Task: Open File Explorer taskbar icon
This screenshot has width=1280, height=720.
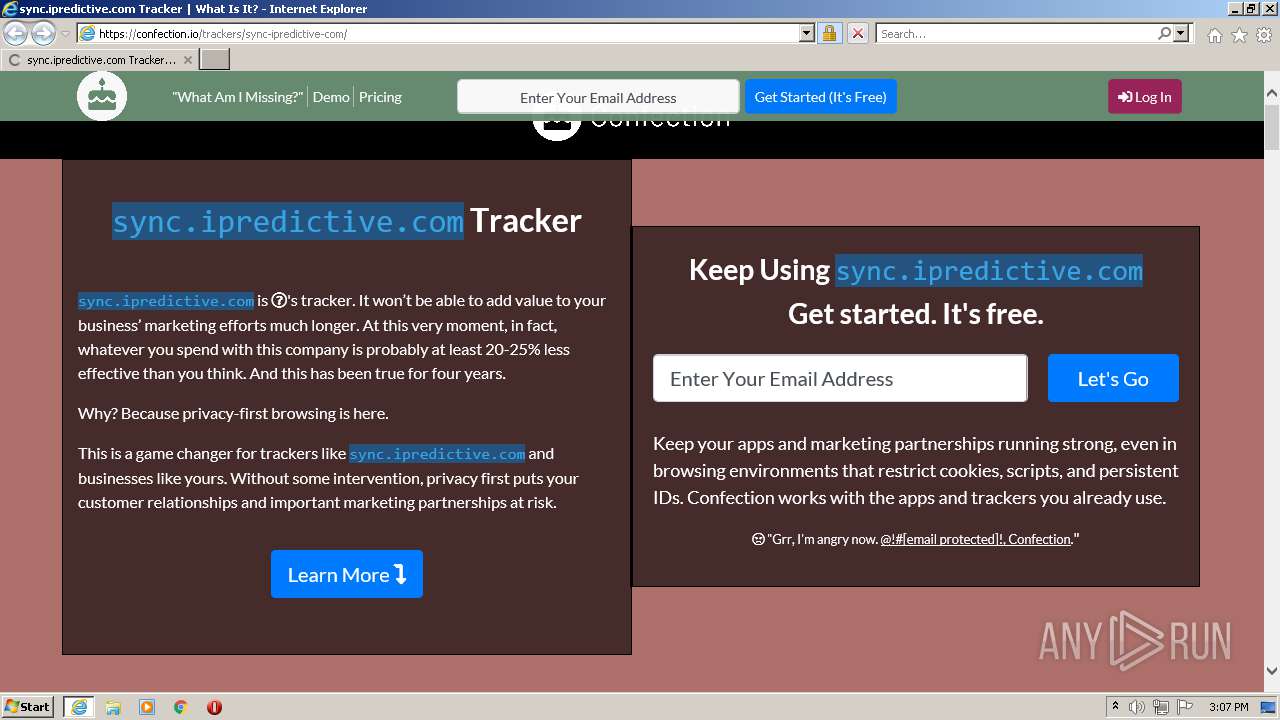Action: [113, 707]
